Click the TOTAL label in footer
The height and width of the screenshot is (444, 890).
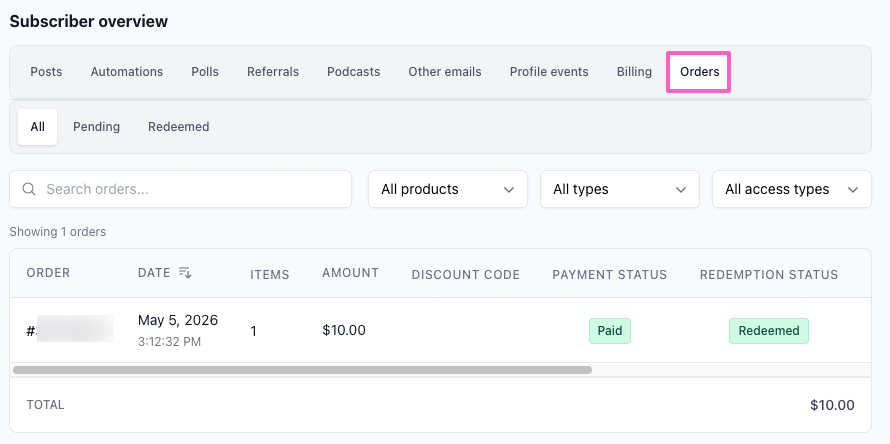tap(45, 405)
